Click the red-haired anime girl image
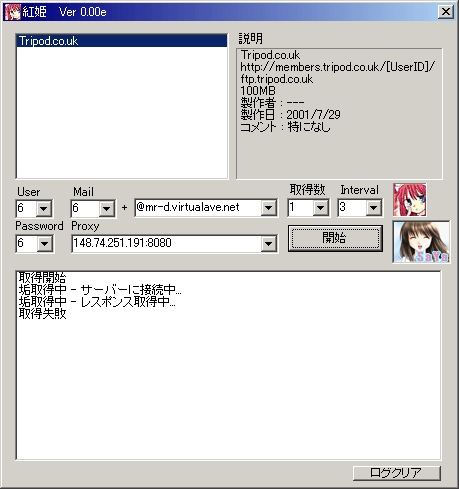Screen dimensions: 459x489 pyautogui.click(x=410, y=200)
